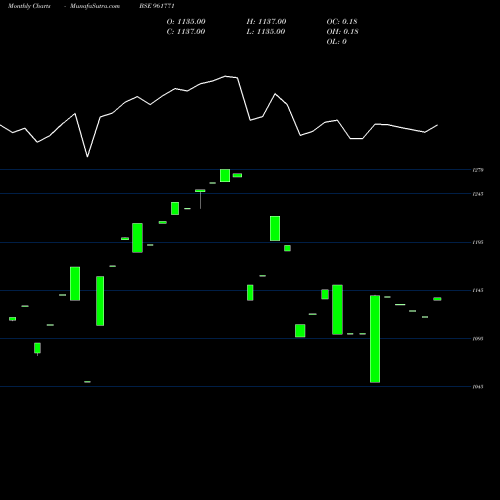
Task: Select the low value 'L: 1135.00'
Action: 266,32
